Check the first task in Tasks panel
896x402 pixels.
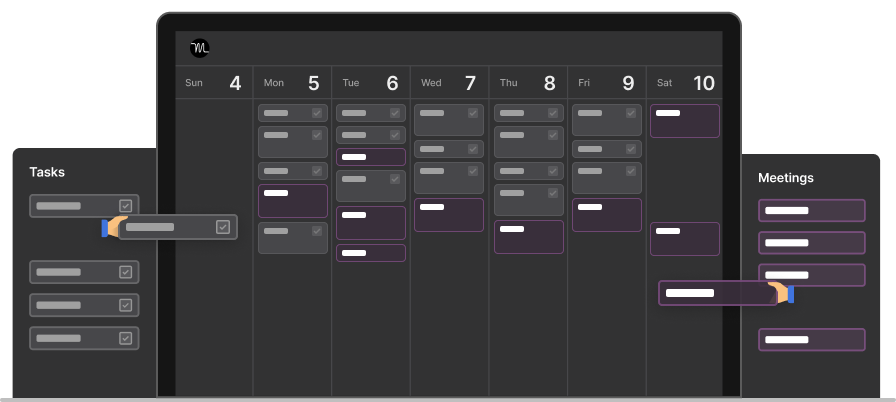click(x=126, y=206)
